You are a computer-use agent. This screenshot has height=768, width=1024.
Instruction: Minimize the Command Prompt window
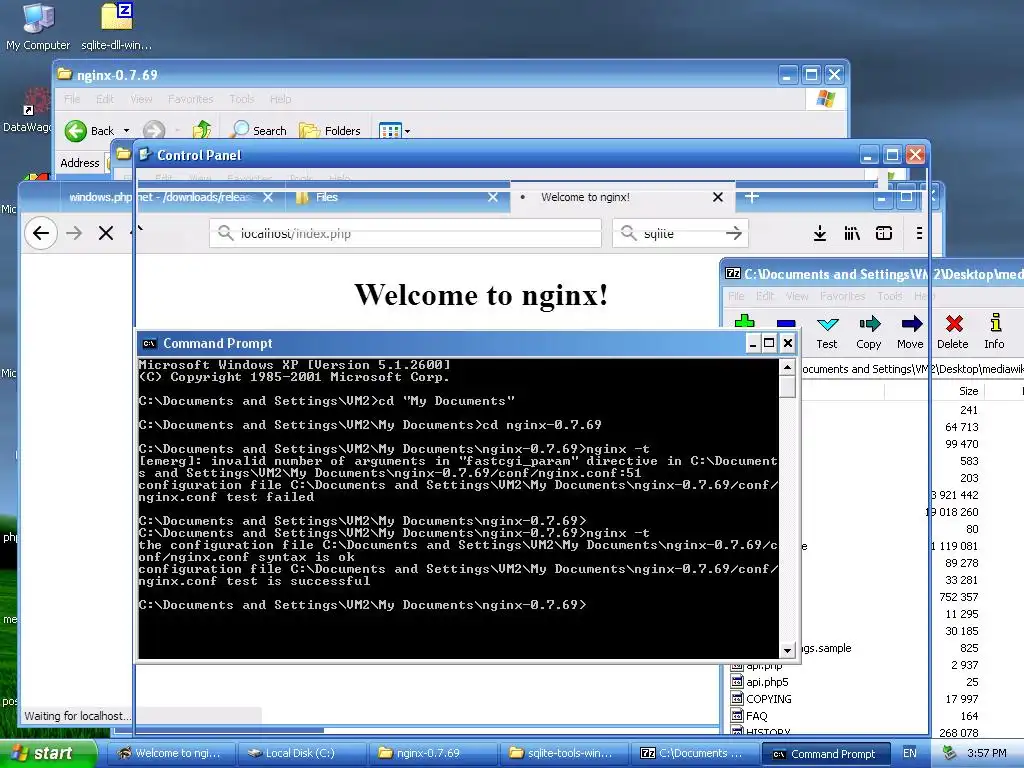point(753,344)
